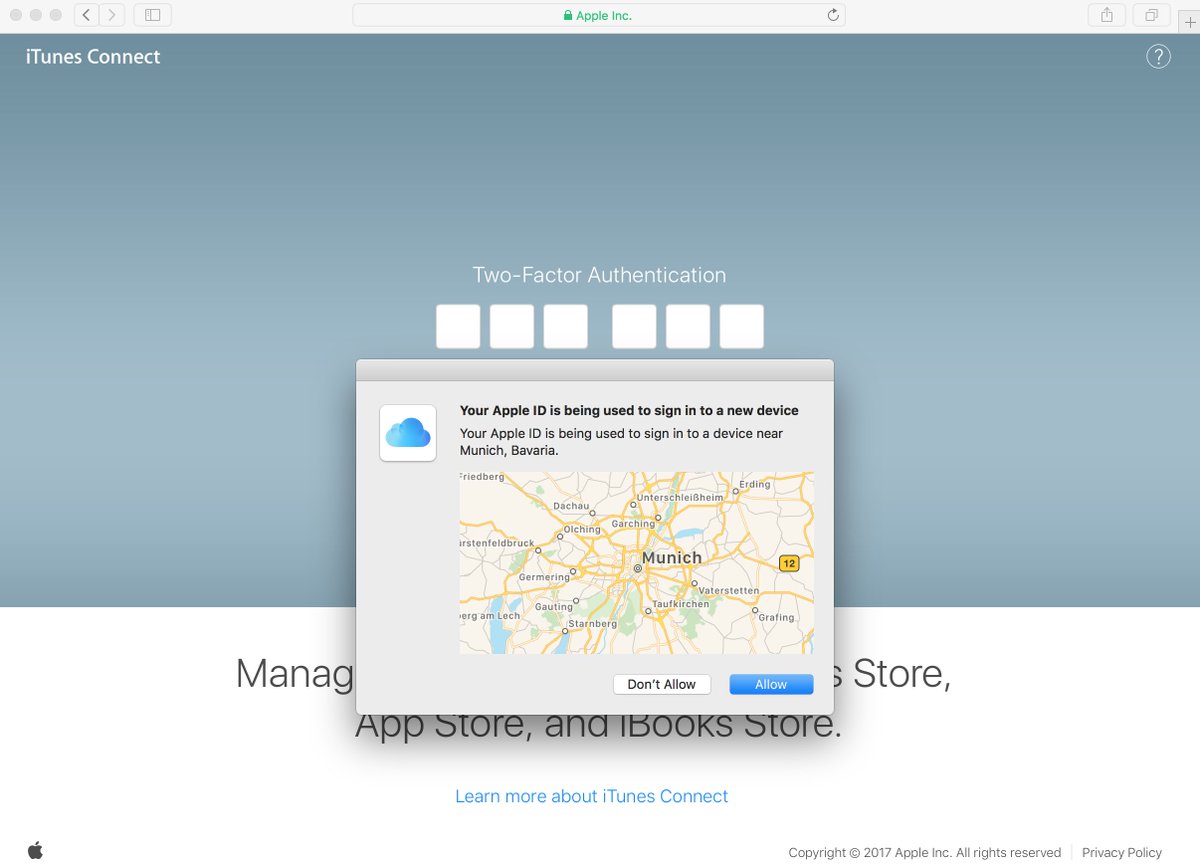1200x868 pixels.
Task: Click the iTunes Connect header title
Action: click(x=92, y=57)
